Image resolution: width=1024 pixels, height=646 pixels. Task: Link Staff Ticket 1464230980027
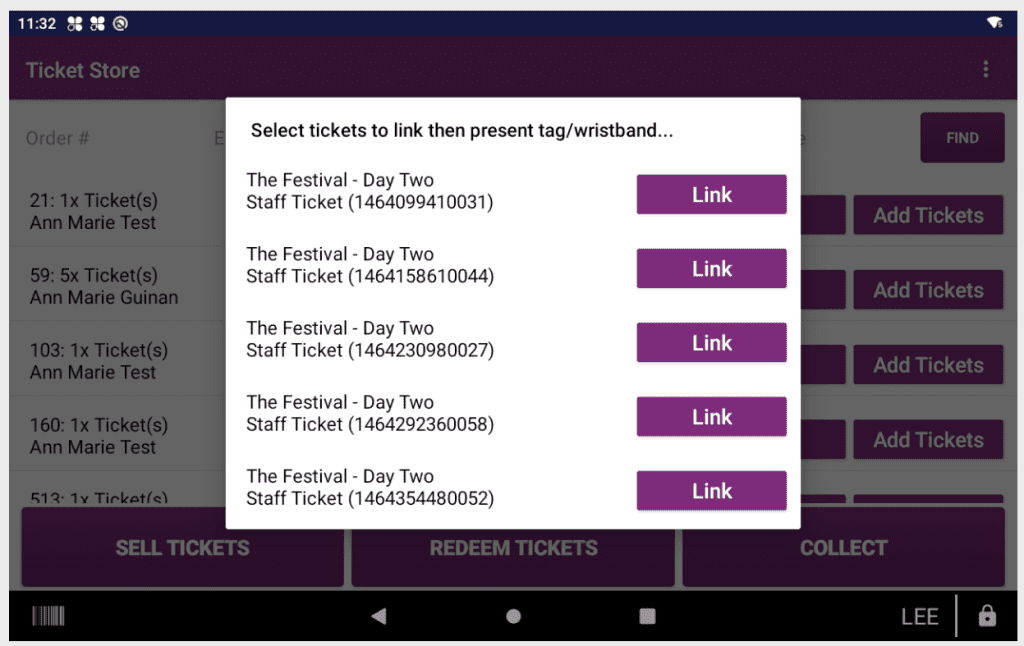tap(711, 343)
